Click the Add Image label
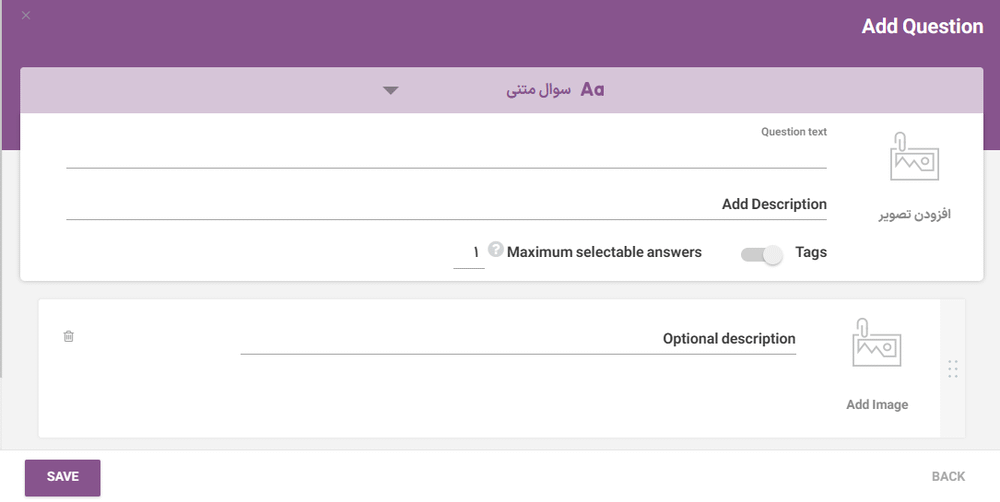The width and height of the screenshot is (1000, 502). (877, 404)
